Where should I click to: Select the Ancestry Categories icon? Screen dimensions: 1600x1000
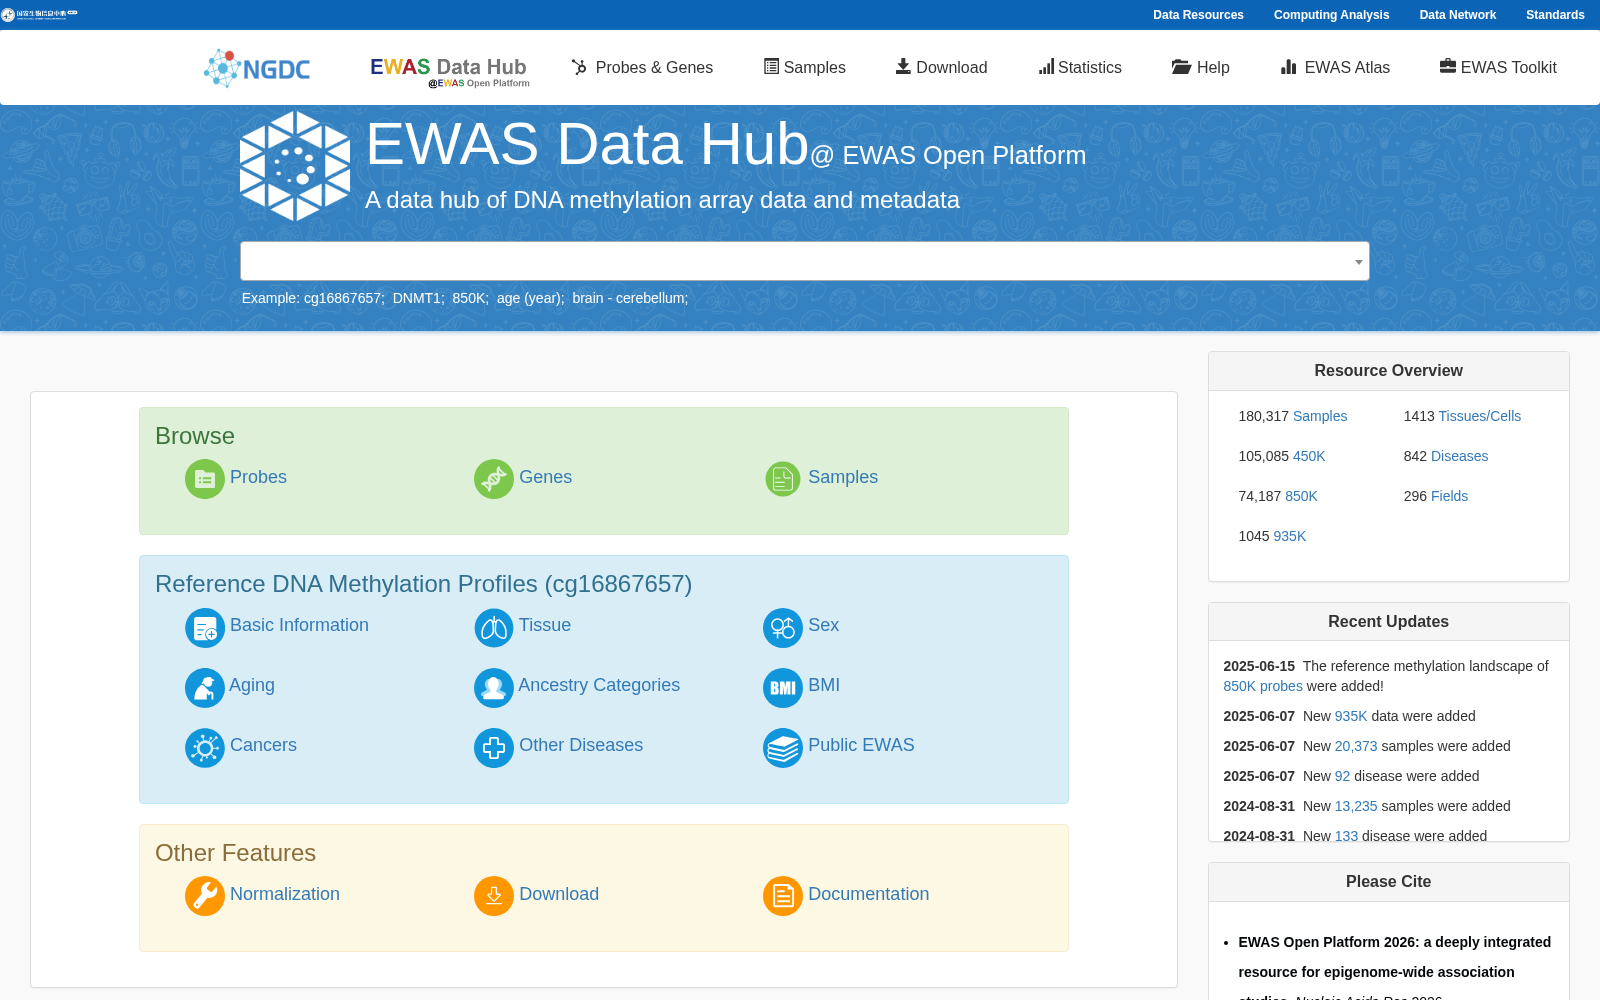[494, 688]
